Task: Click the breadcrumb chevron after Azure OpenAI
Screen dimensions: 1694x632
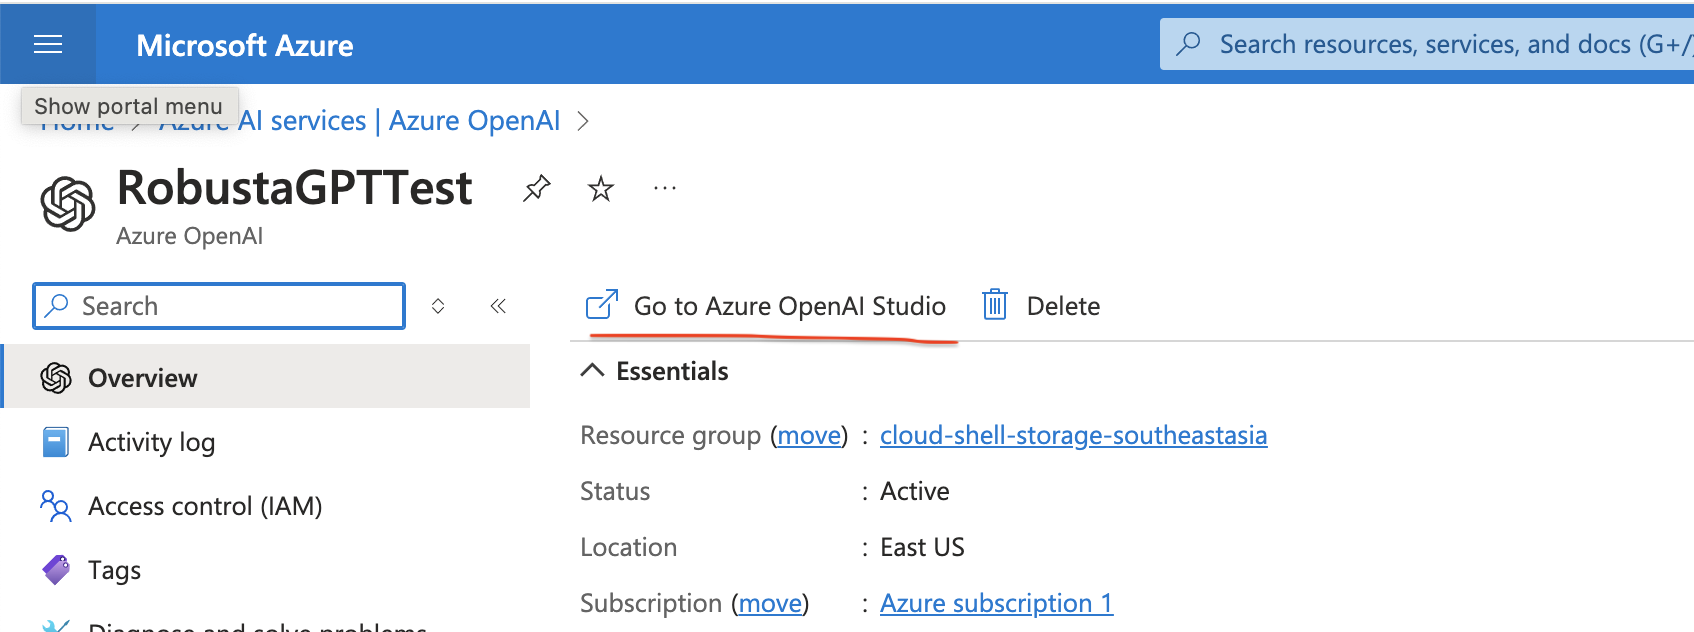Action: coord(583,121)
